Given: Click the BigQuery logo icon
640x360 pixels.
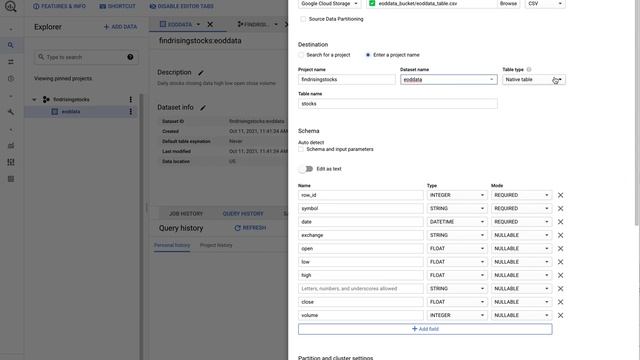Looking at the screenshot, I should (11, 6).
